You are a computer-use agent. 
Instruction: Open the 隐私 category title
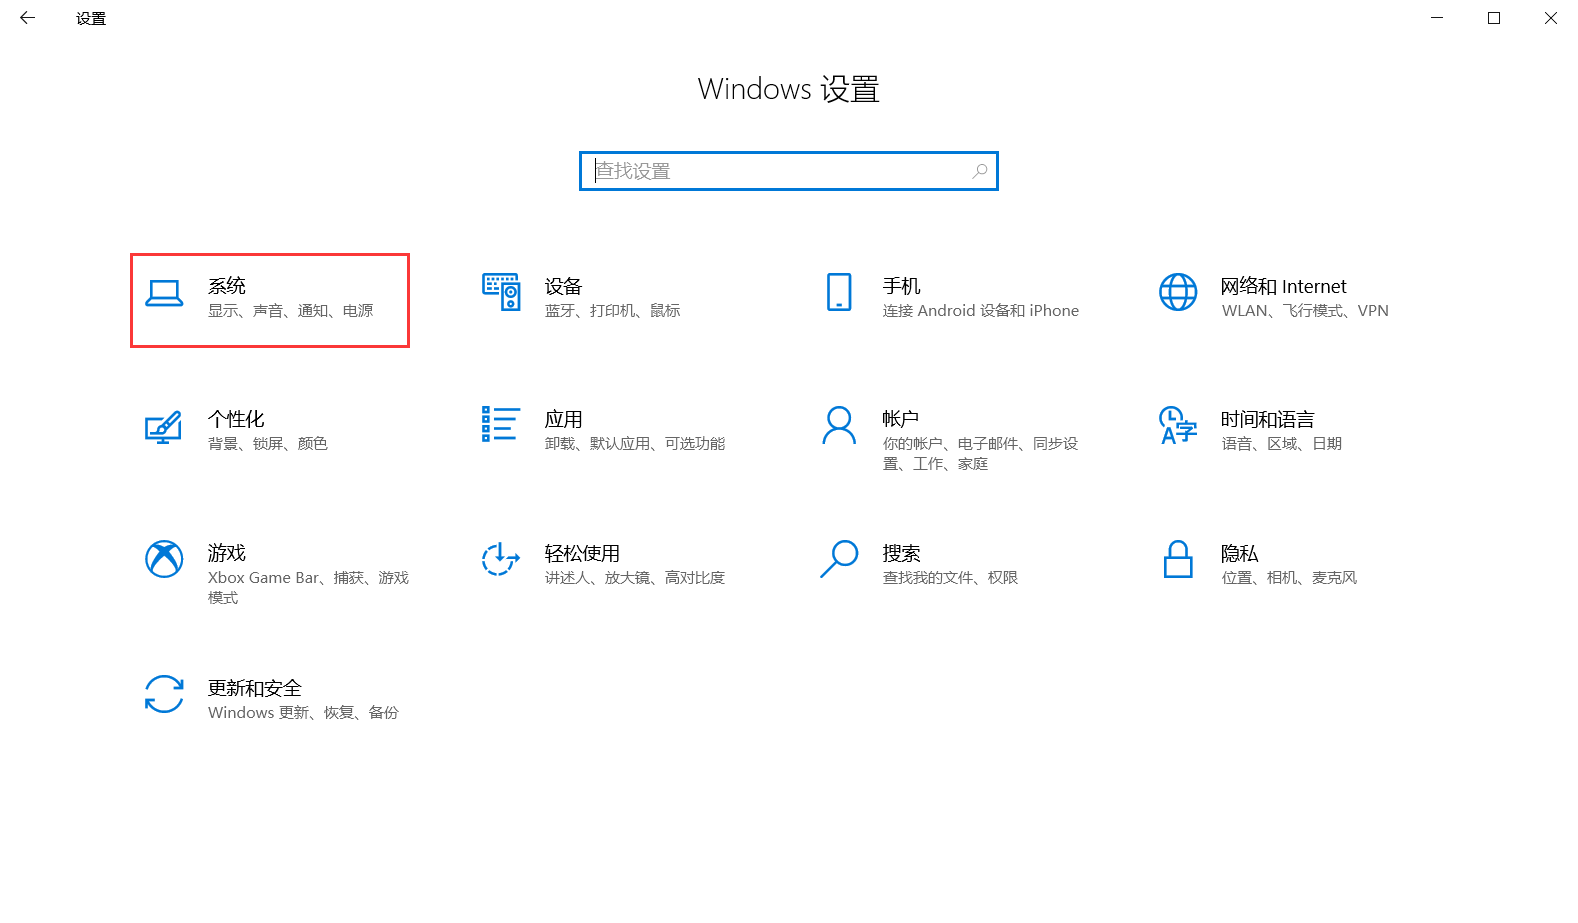[1240, 553]
